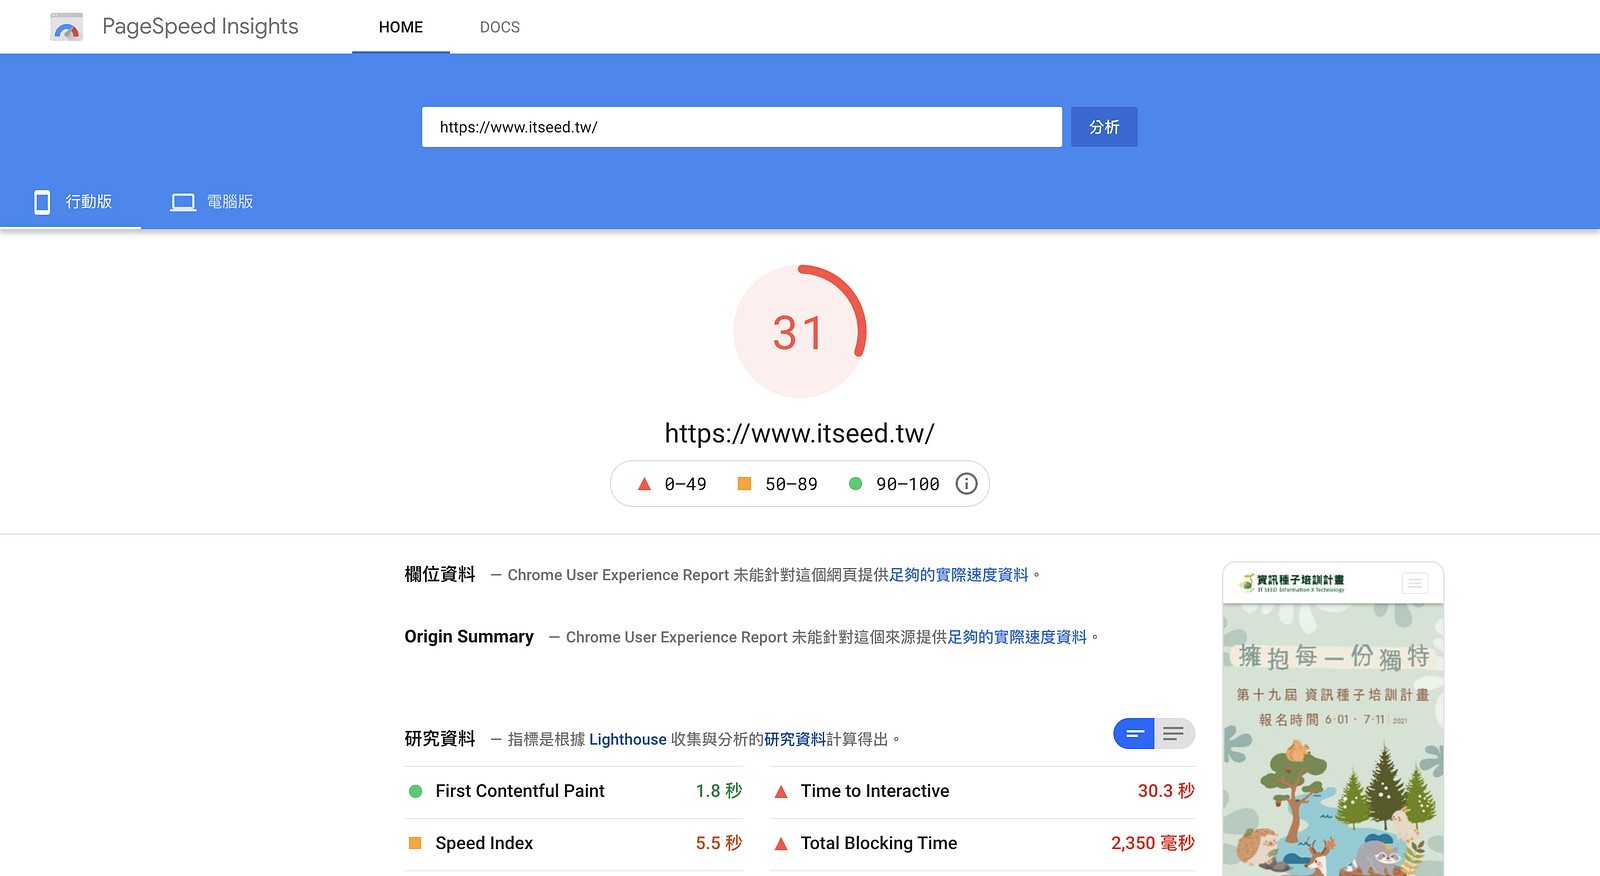This screenshot has width=1600, height=876.
Task: Select the compact metrics view toggle
Action: (1134, 734)
